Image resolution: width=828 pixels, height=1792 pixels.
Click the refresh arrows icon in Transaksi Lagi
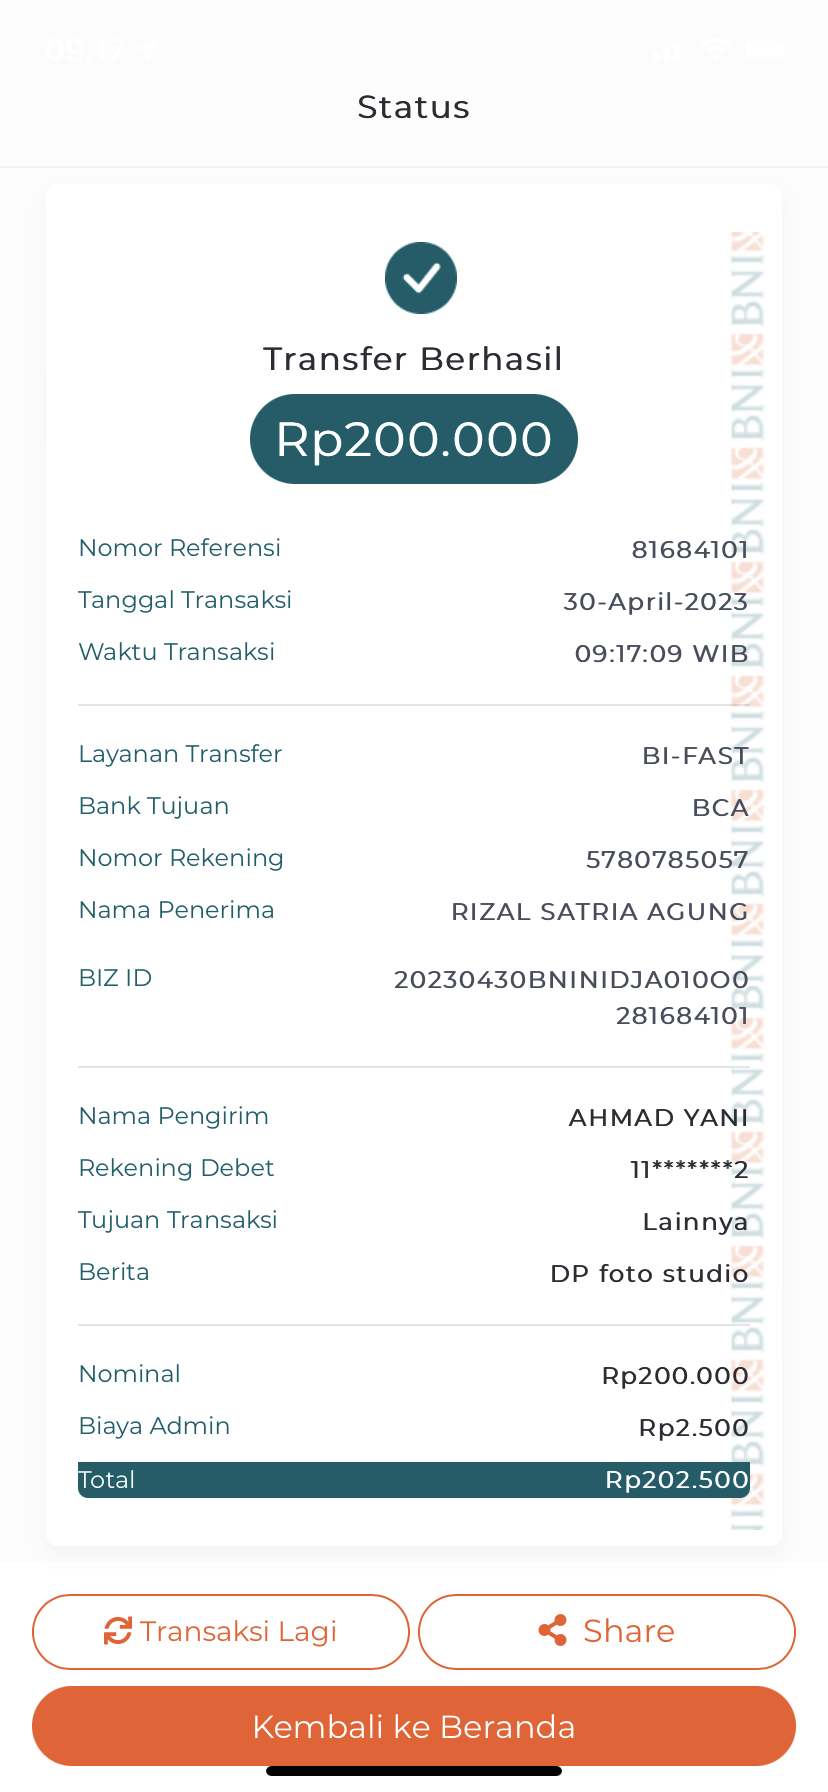tap(118, 1631)
